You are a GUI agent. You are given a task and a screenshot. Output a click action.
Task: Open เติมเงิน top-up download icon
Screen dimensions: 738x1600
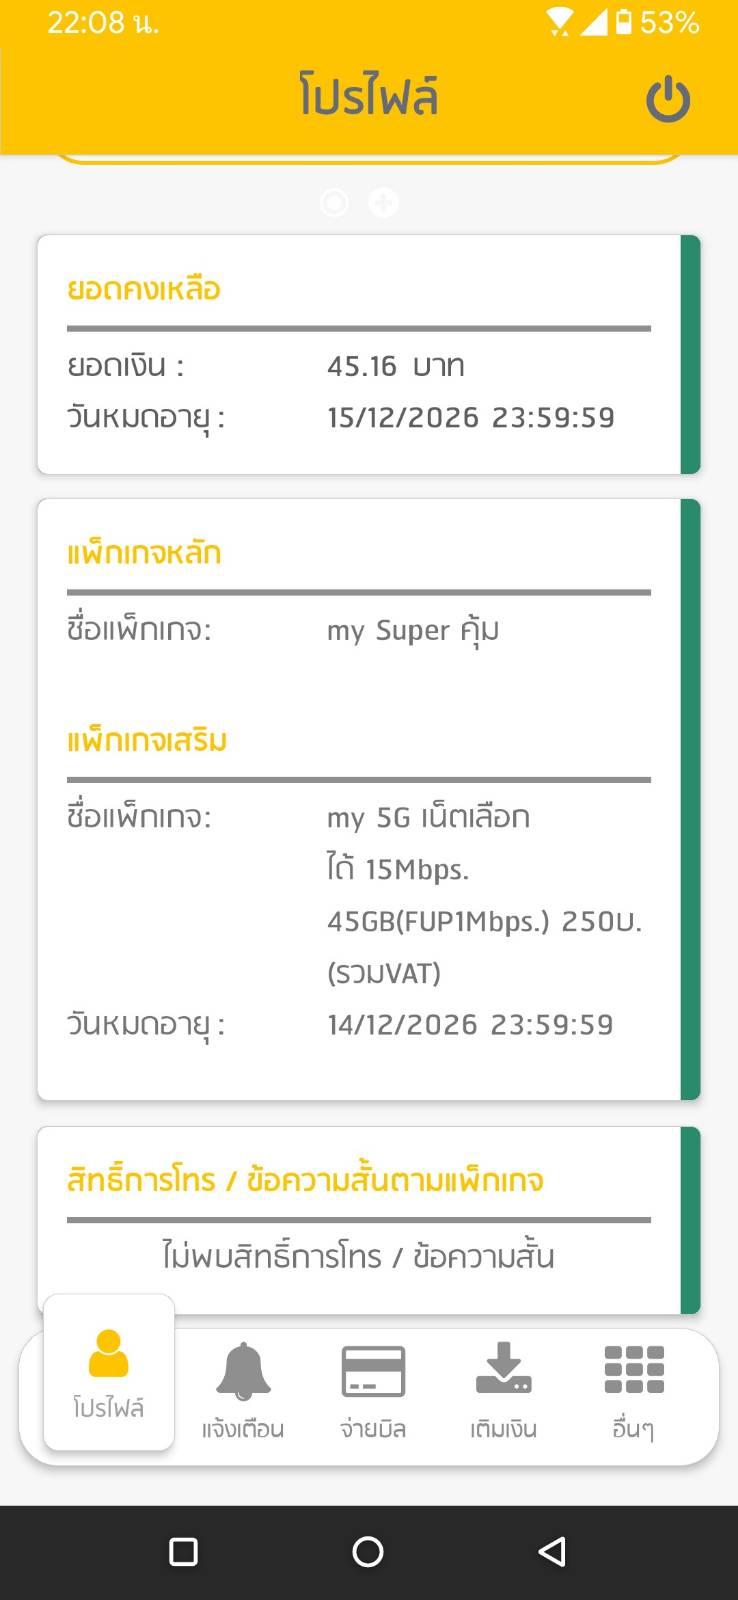(x=503, y=1389)
